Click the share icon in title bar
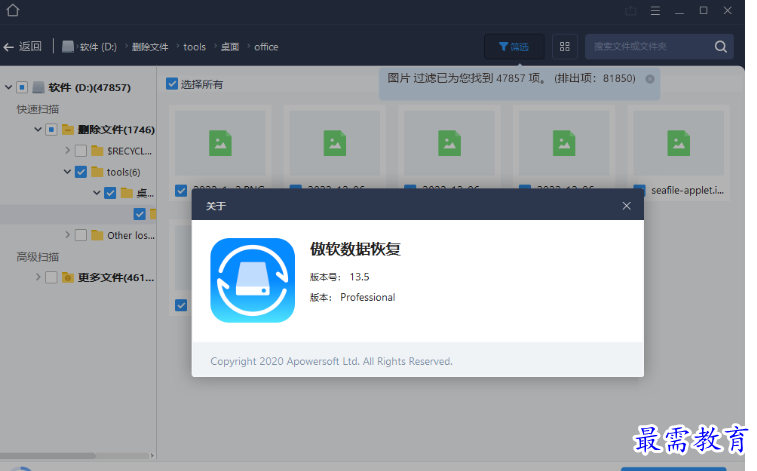757x471 pixels. click(x=631, y=11)
